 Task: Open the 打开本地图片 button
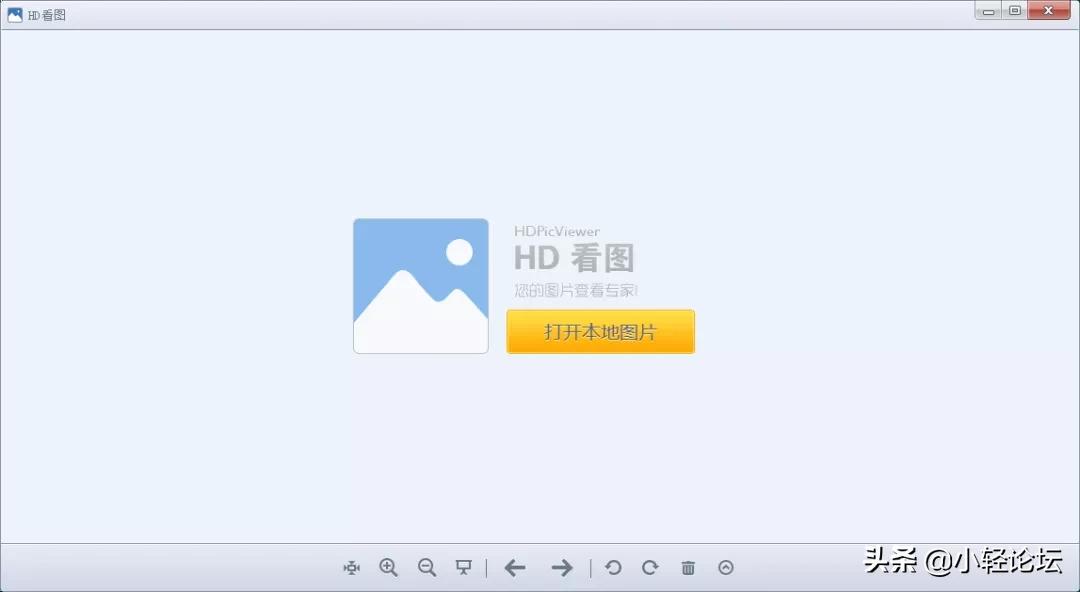pos(600,331)
